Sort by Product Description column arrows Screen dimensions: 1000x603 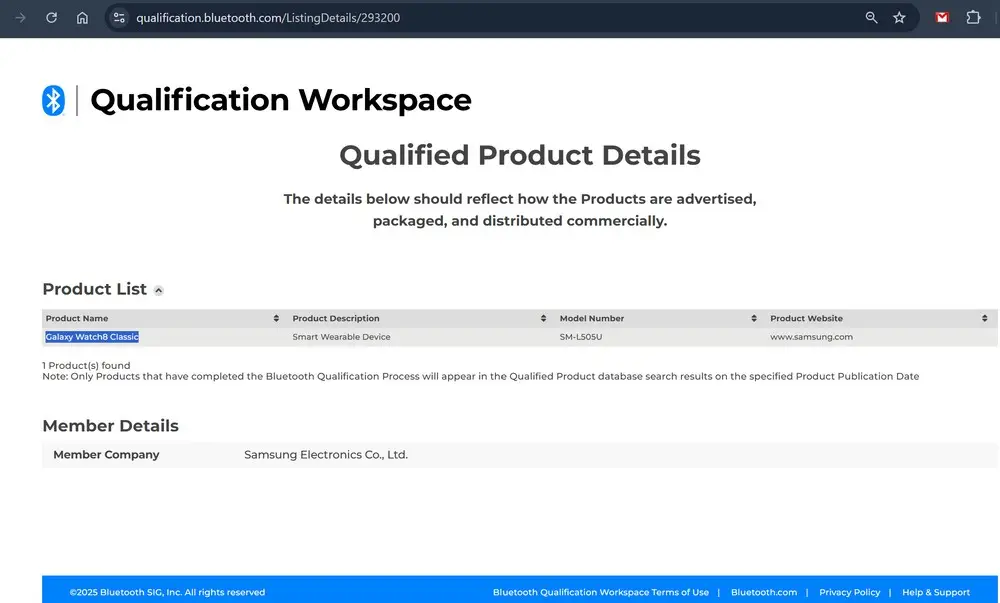pyautogui.click(x=543, y=318)
